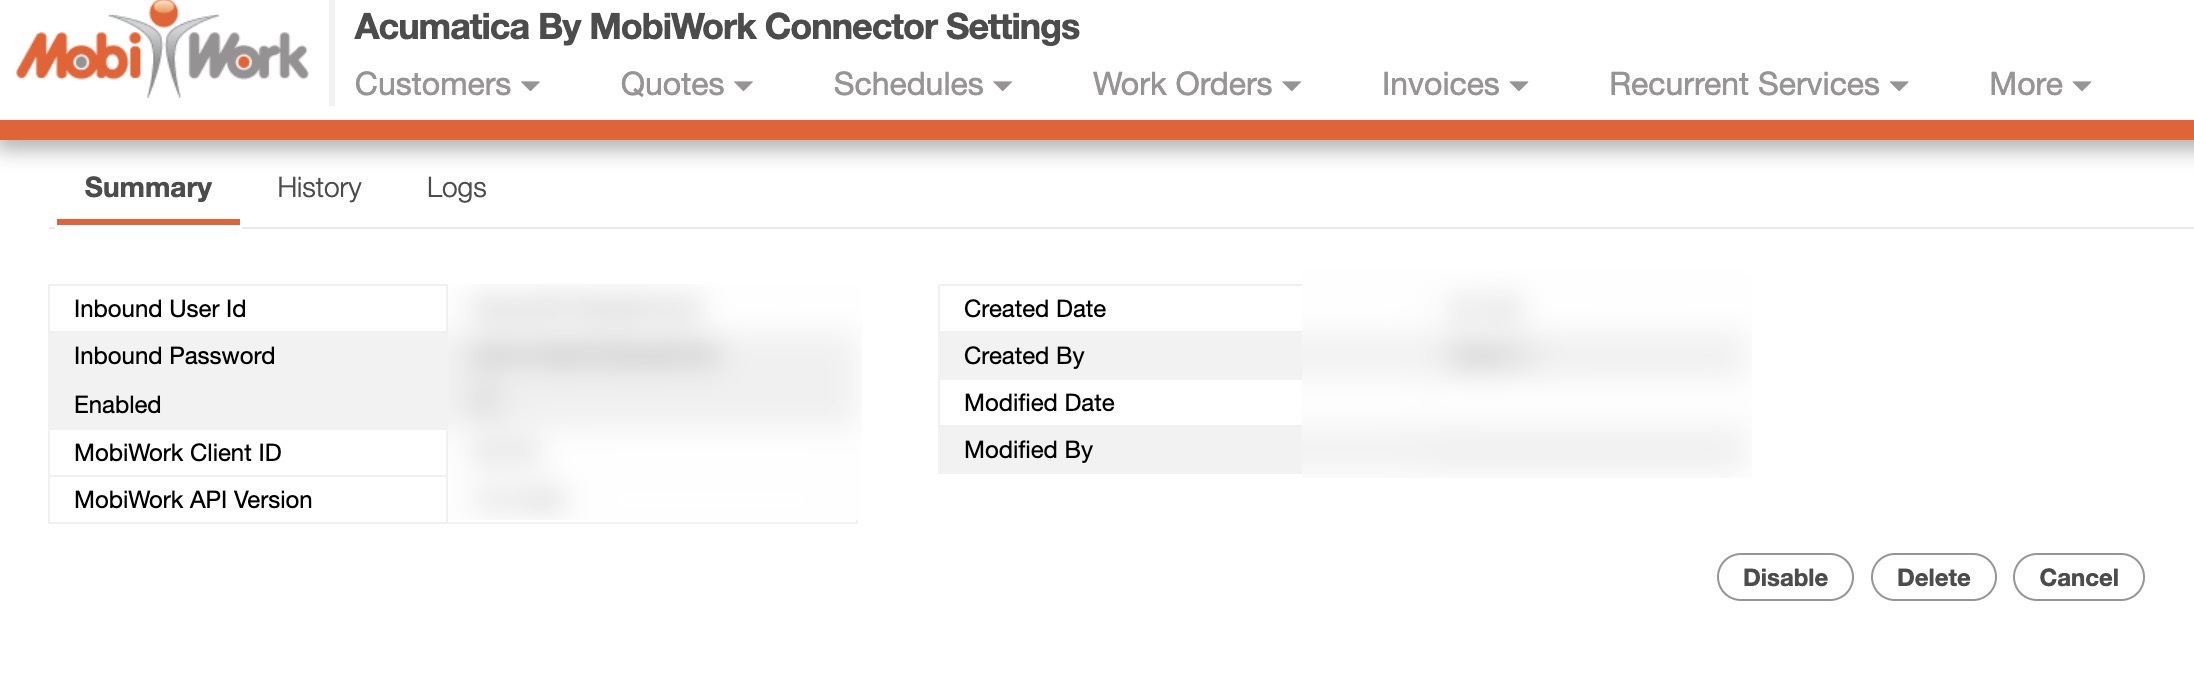The image size is (2194, 678).
Task: Expand the Quotes menu
Action: pos(686,85)
